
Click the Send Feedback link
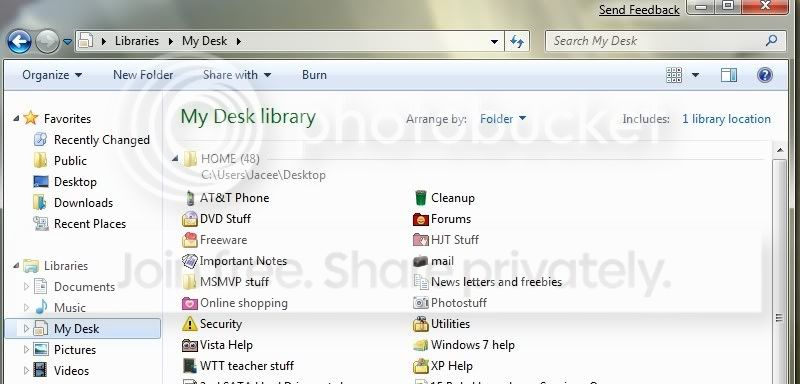pos(639,10)
